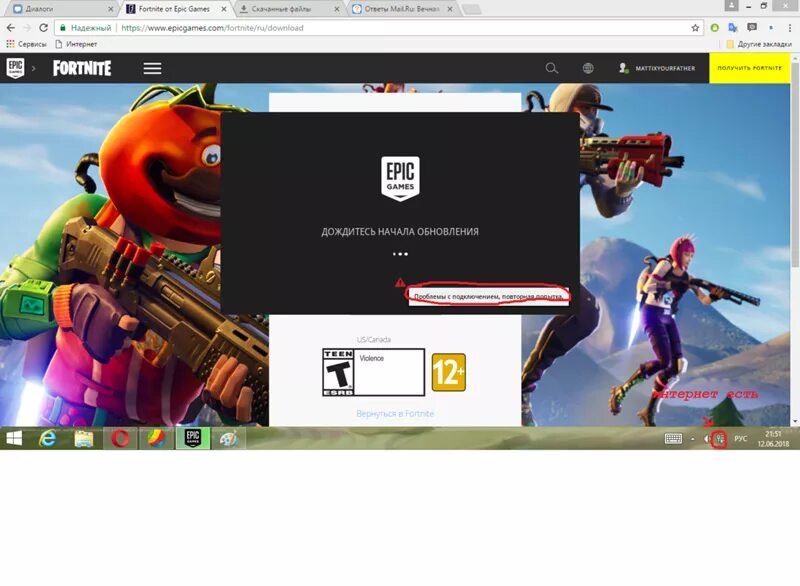800x586 pixels.
Task: Click the Chrome profile user icon
Action: [x=731, y=6]
